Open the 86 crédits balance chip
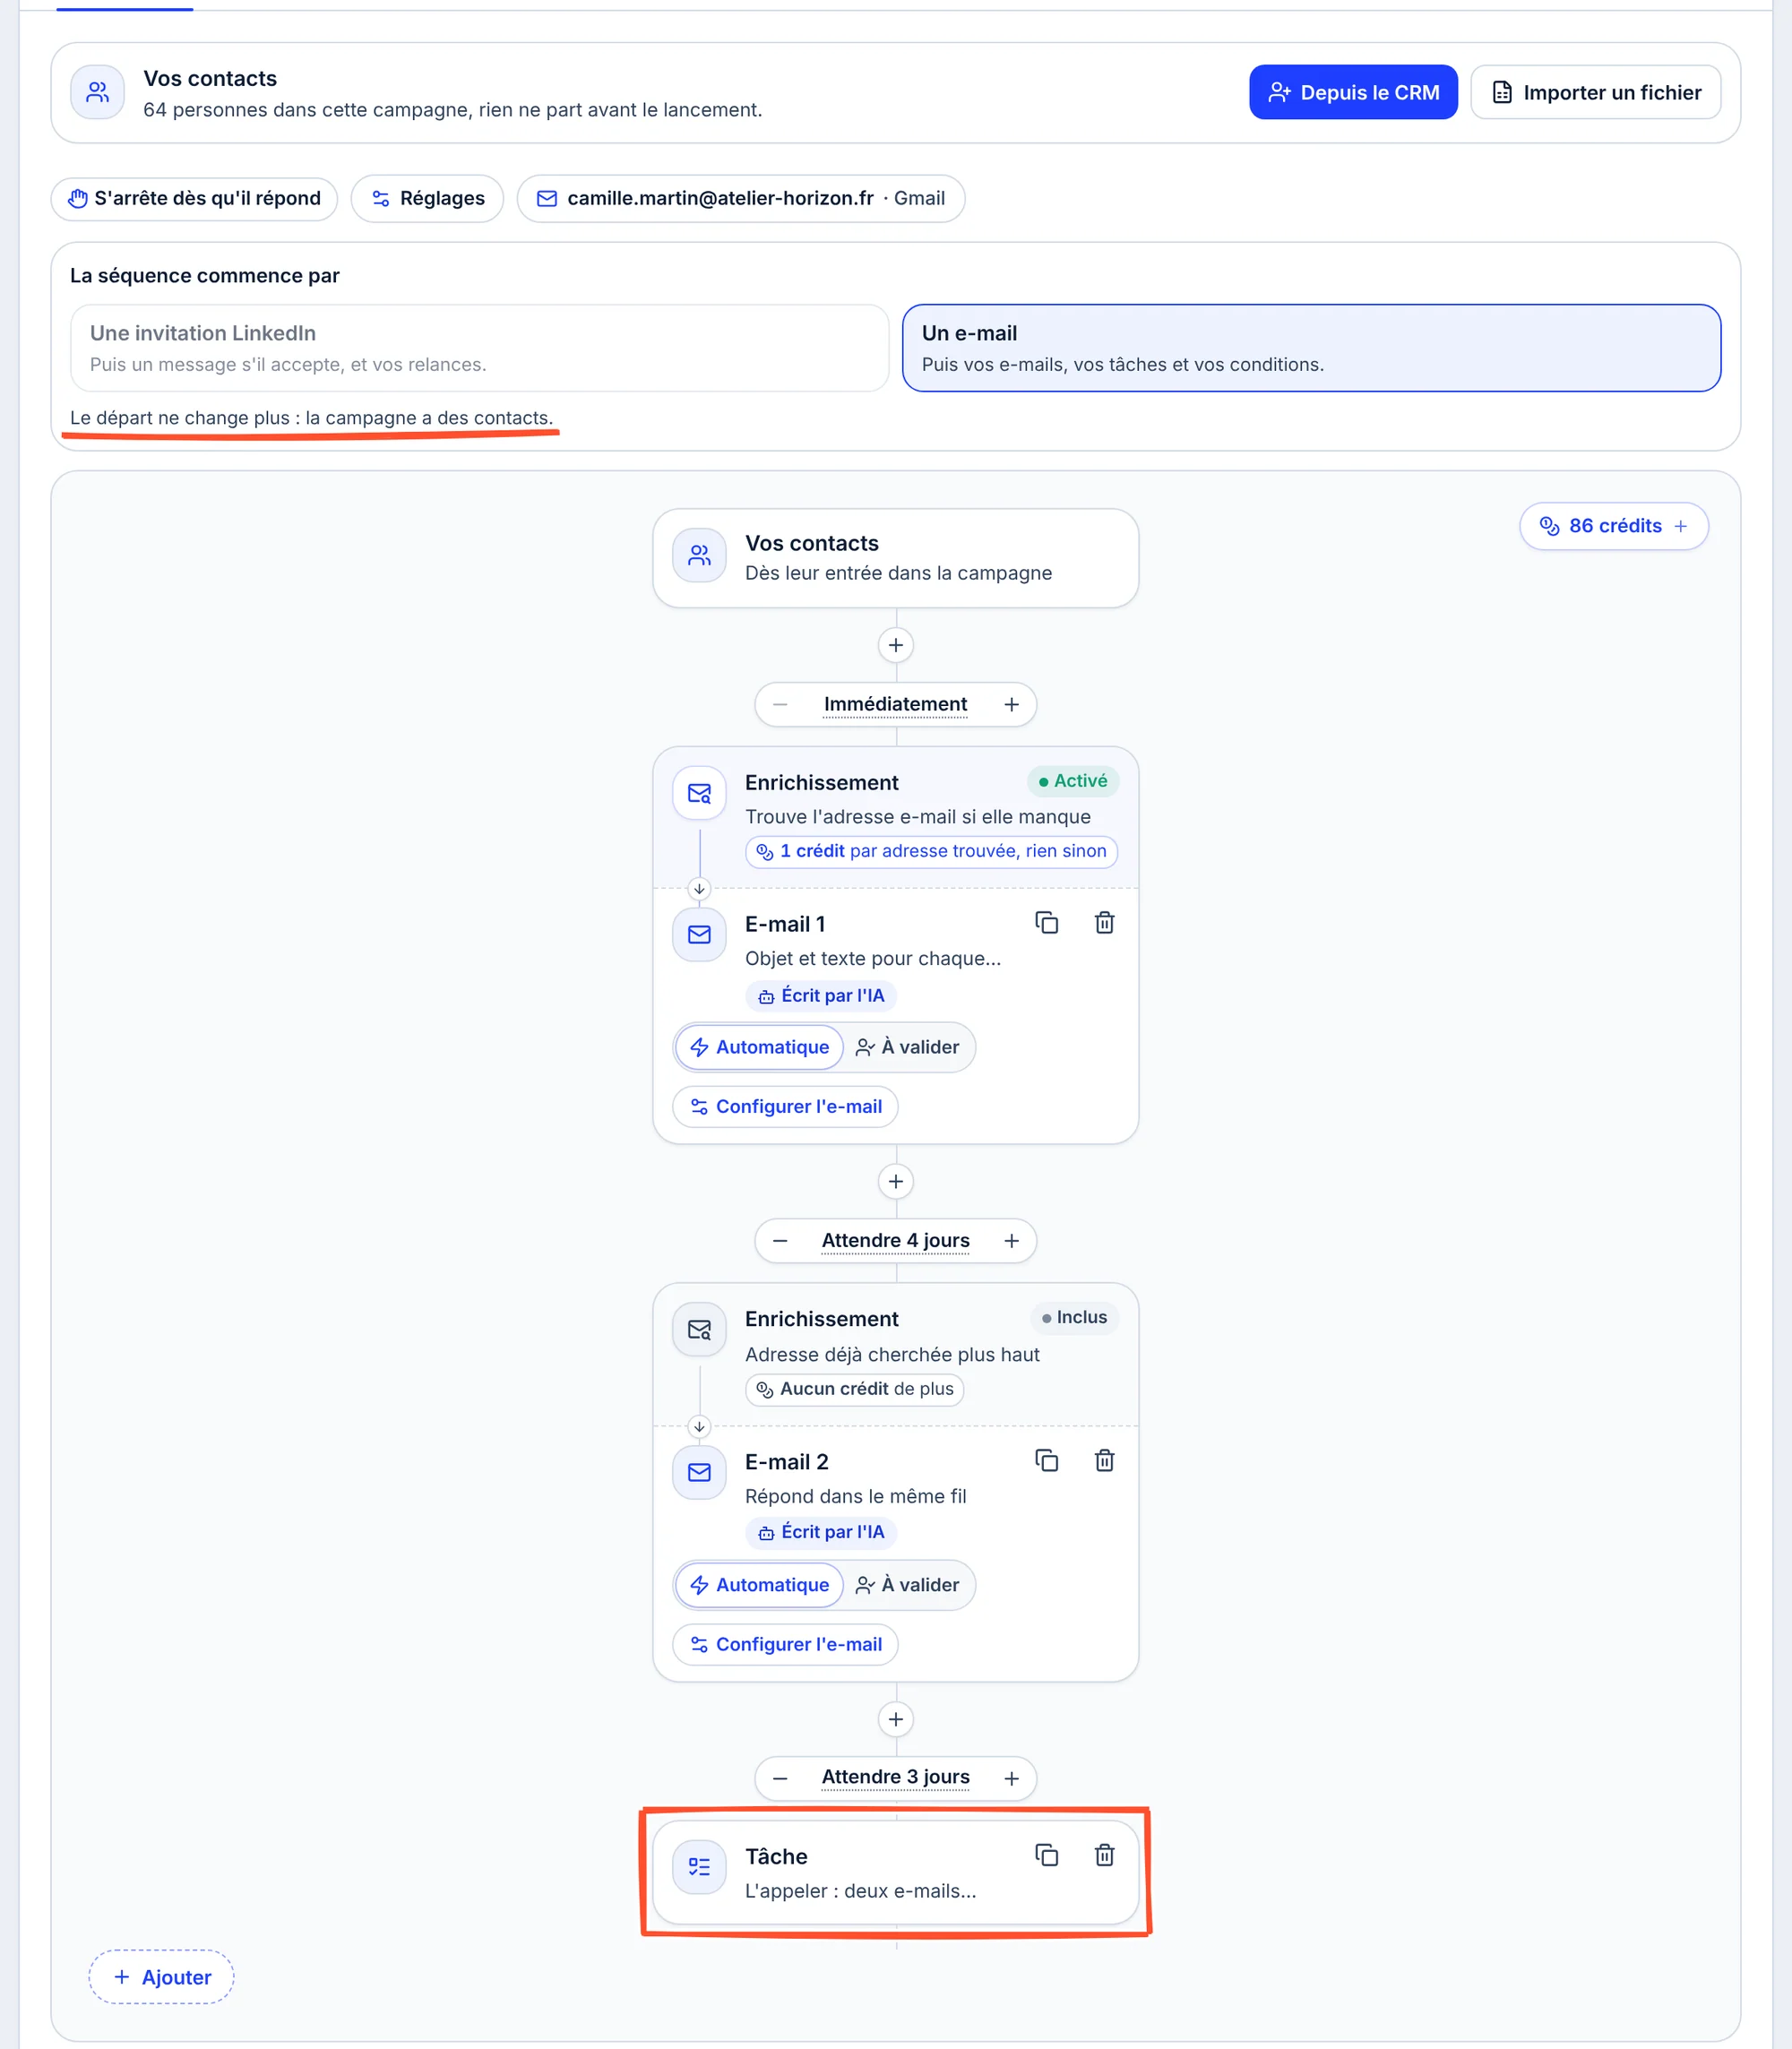1792x2049 pixels. [1613, 526]
